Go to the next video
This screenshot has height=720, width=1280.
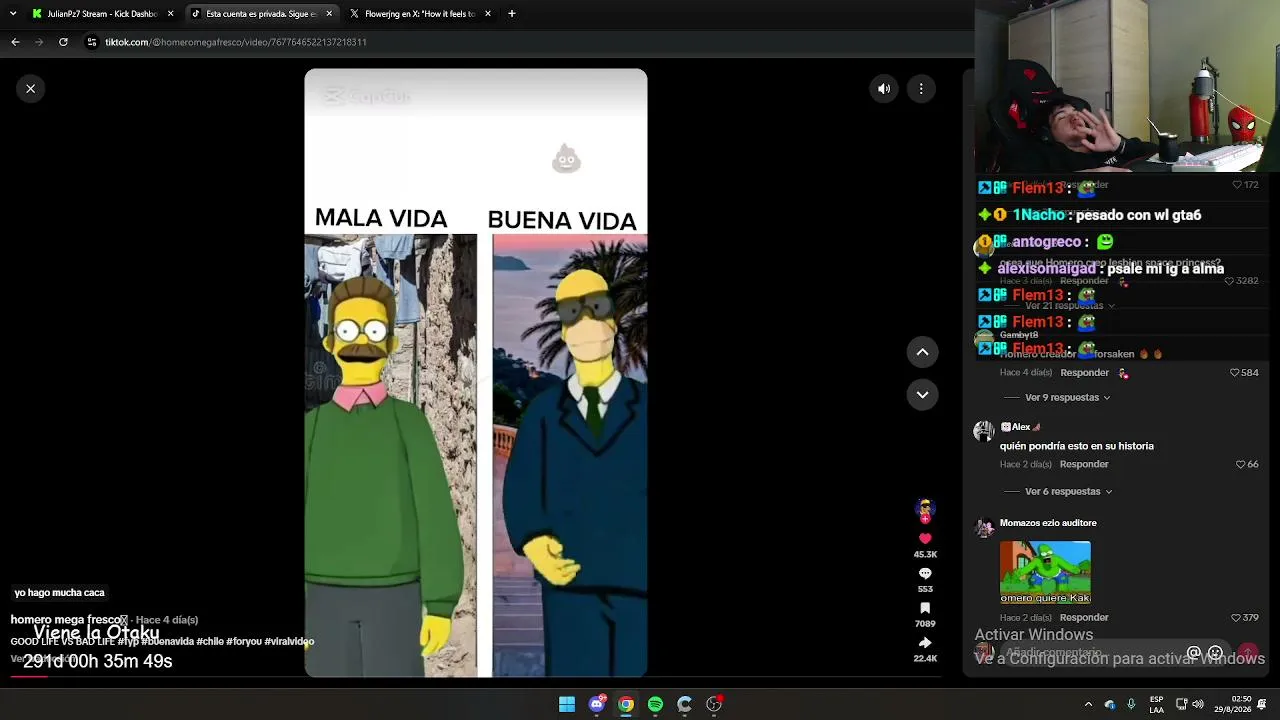(922, 395)
